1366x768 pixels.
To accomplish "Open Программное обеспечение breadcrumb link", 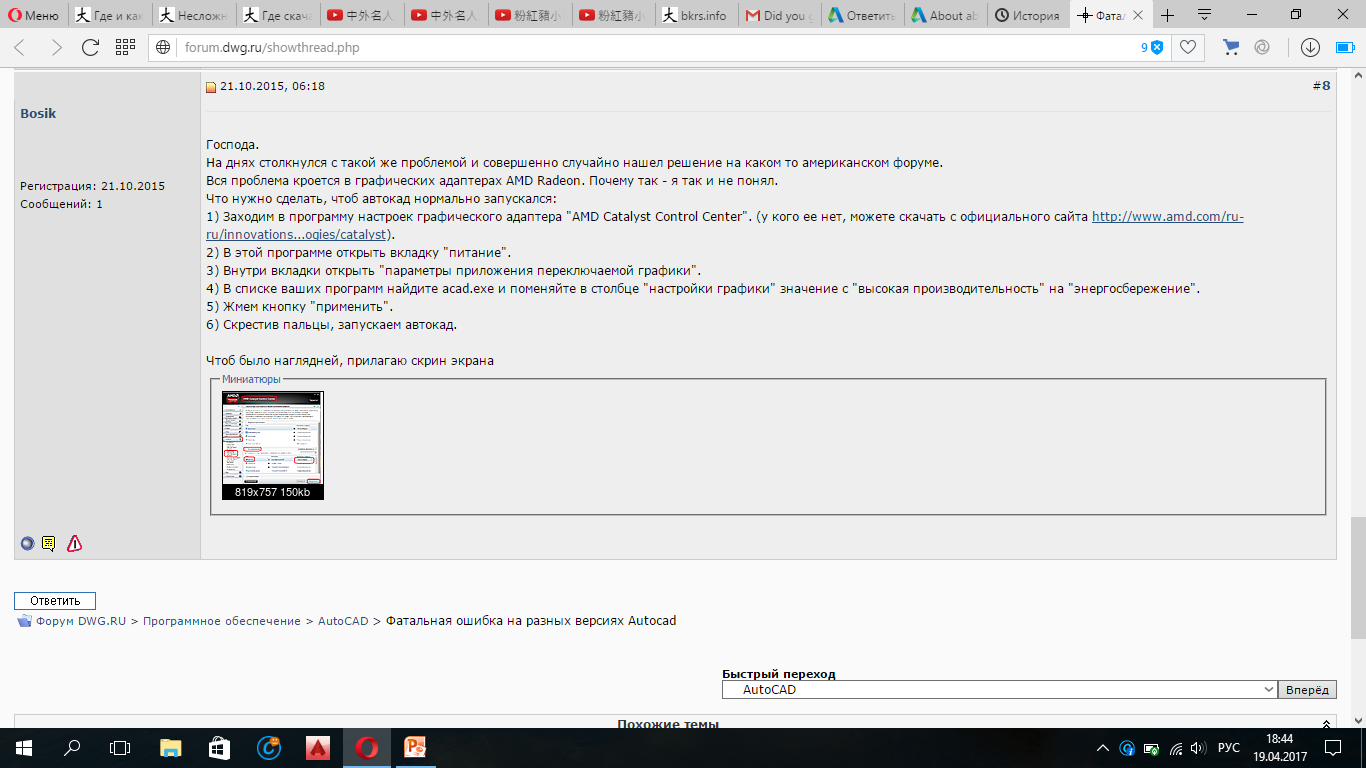I will [x=222, y=621].
